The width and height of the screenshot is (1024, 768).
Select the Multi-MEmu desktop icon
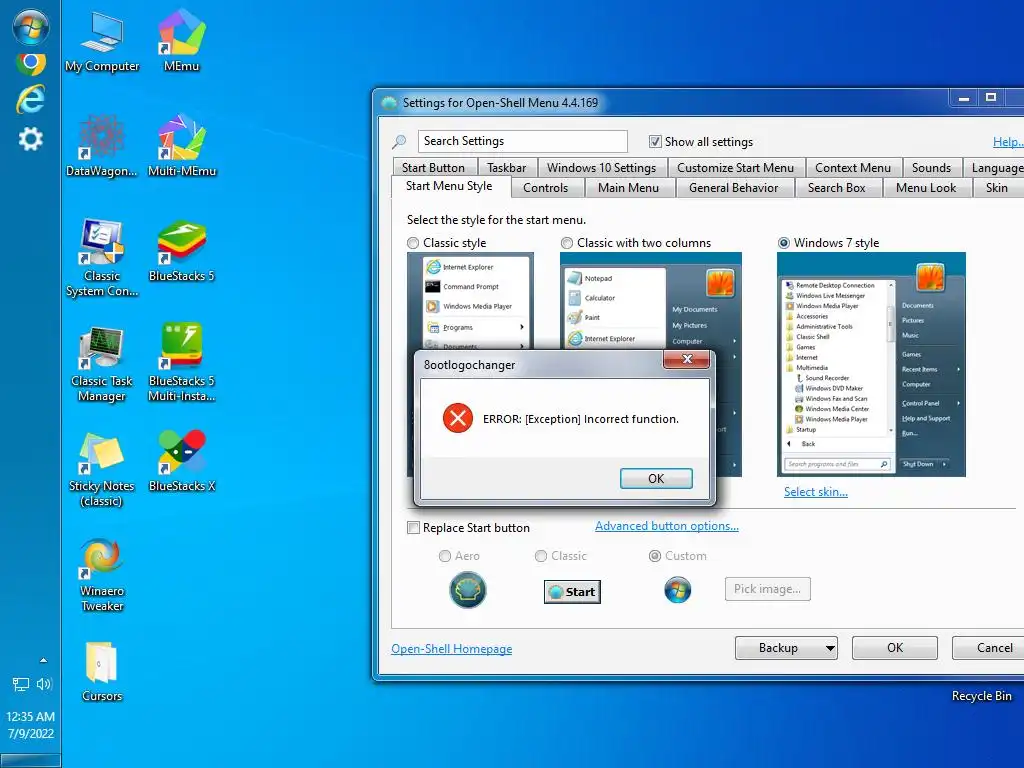182,146
